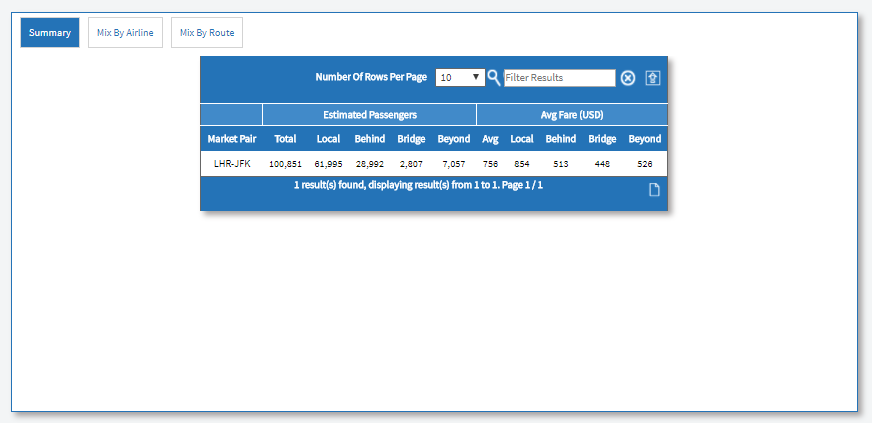Image resolution: width=872 pixels, height=423 pixels.
Task: Switch to Mix By Route tab
Action: (x=207, y=33)
